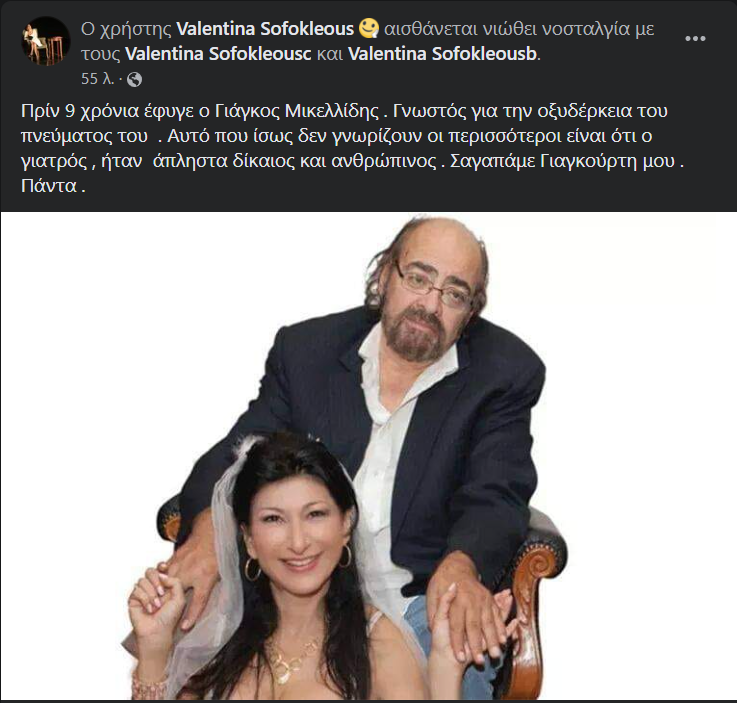Click the word γιατρός in post text
Image resolution: width=737 pixels, height=703 pixels.
(x=54, y=161)
